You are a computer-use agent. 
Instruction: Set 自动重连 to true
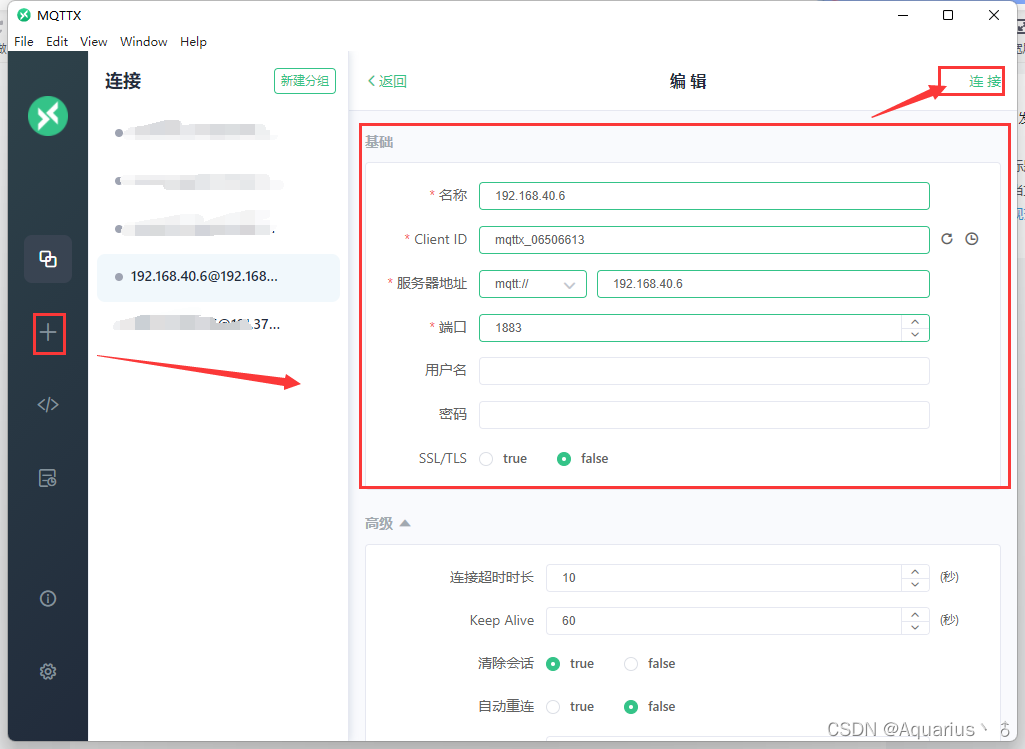pos(553,707)
